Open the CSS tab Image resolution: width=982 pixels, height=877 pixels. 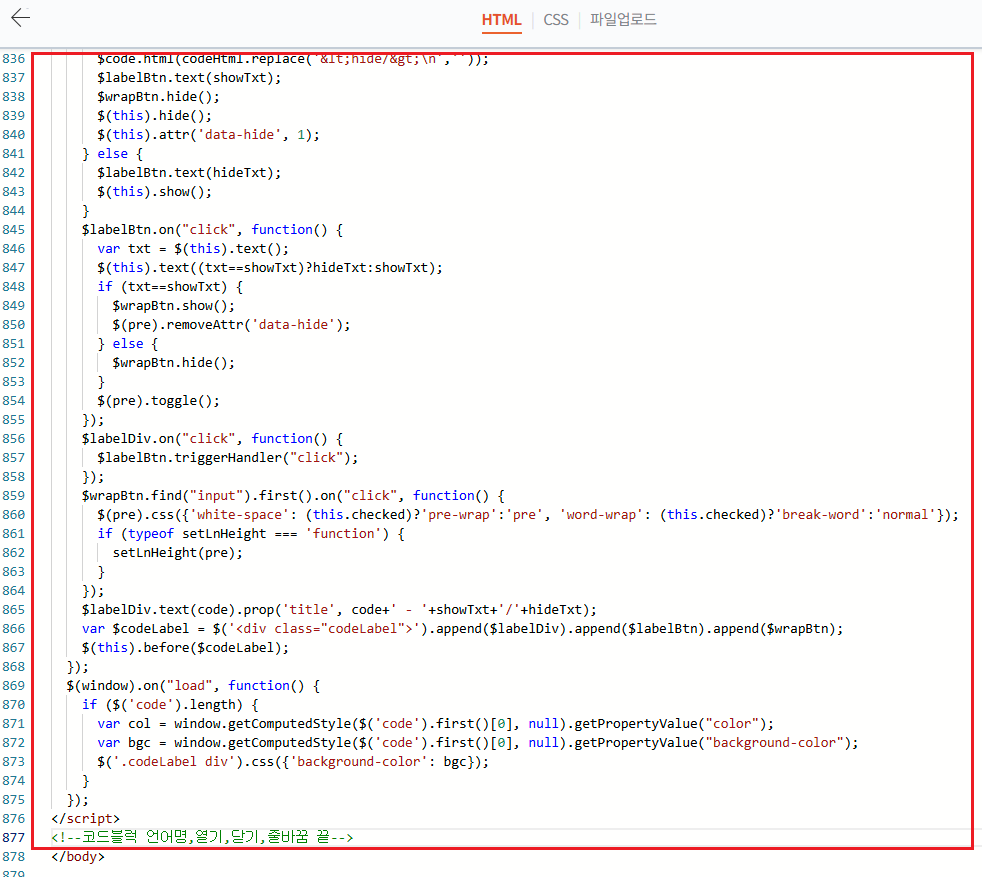[x=556, y=20]
